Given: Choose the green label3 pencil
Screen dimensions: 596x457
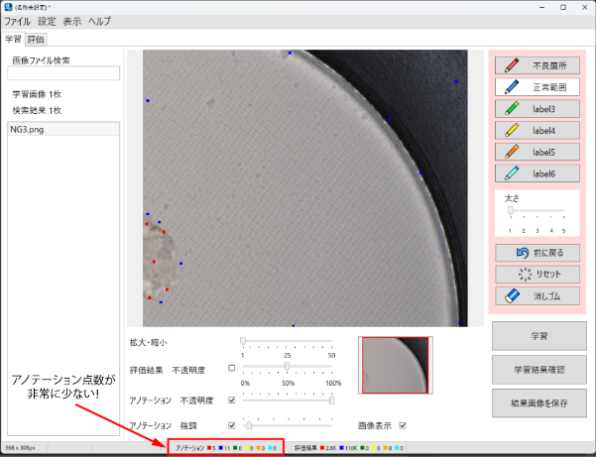Looking at the screenshot, I should (x=537, y=109).
